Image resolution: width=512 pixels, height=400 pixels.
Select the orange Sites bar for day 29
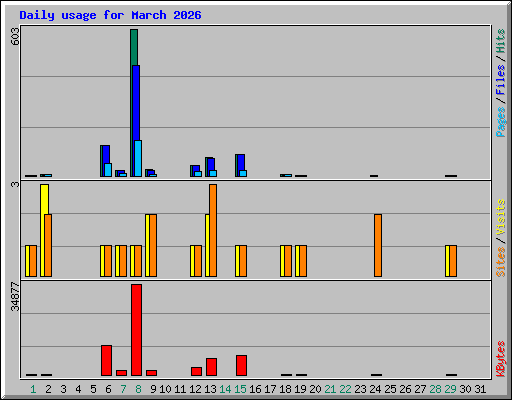tap(453, 261)
